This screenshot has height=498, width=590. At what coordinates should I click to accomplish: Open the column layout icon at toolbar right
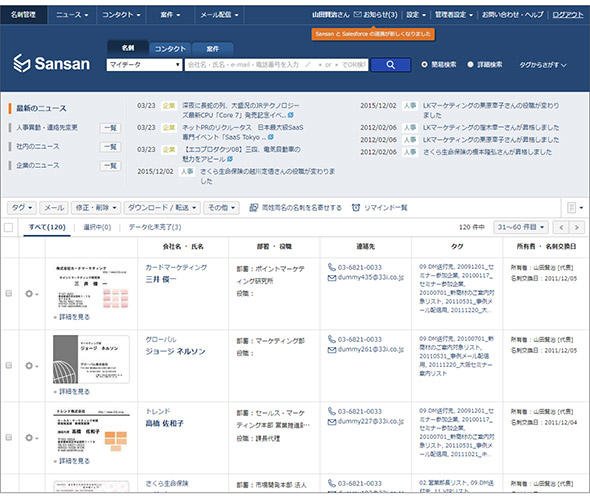click(575, 207)
